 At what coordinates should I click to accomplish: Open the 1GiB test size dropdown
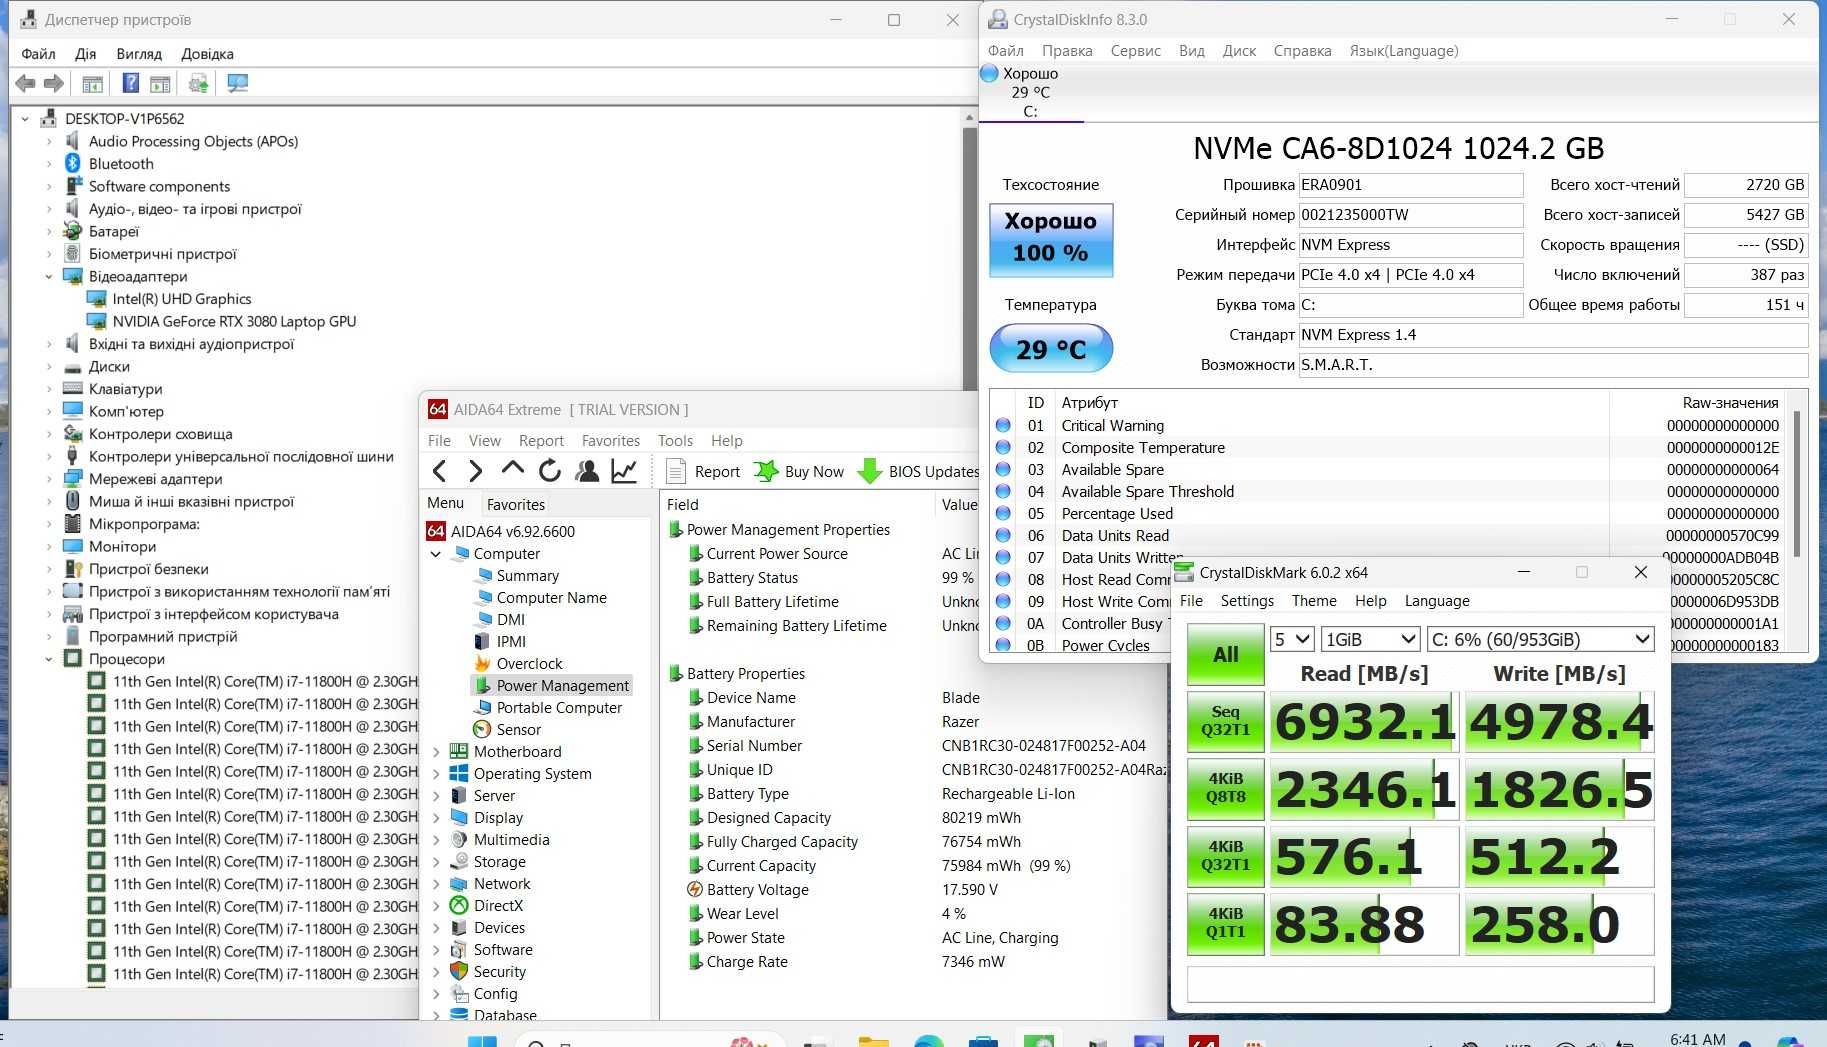tap(1370, 639)
